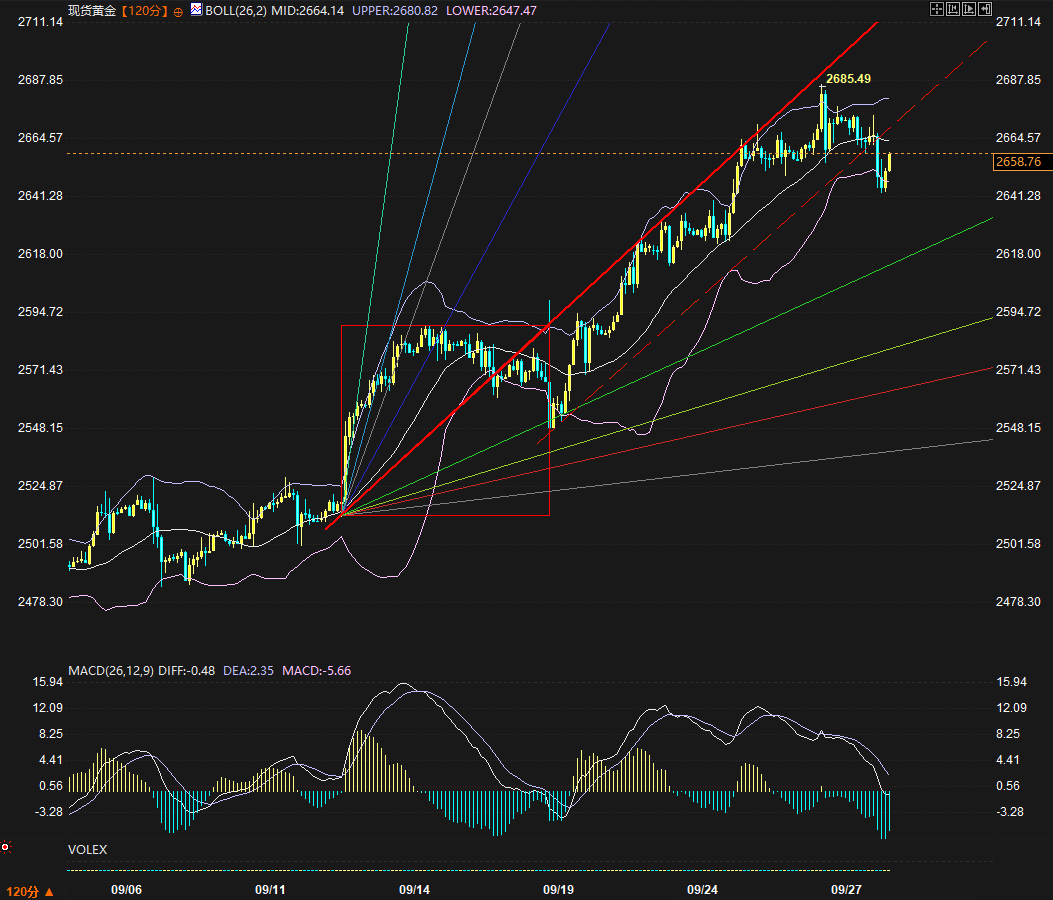Click the 09/24 date on time axis
This screenshot has width=1053, height=900.
pos(703,889)
